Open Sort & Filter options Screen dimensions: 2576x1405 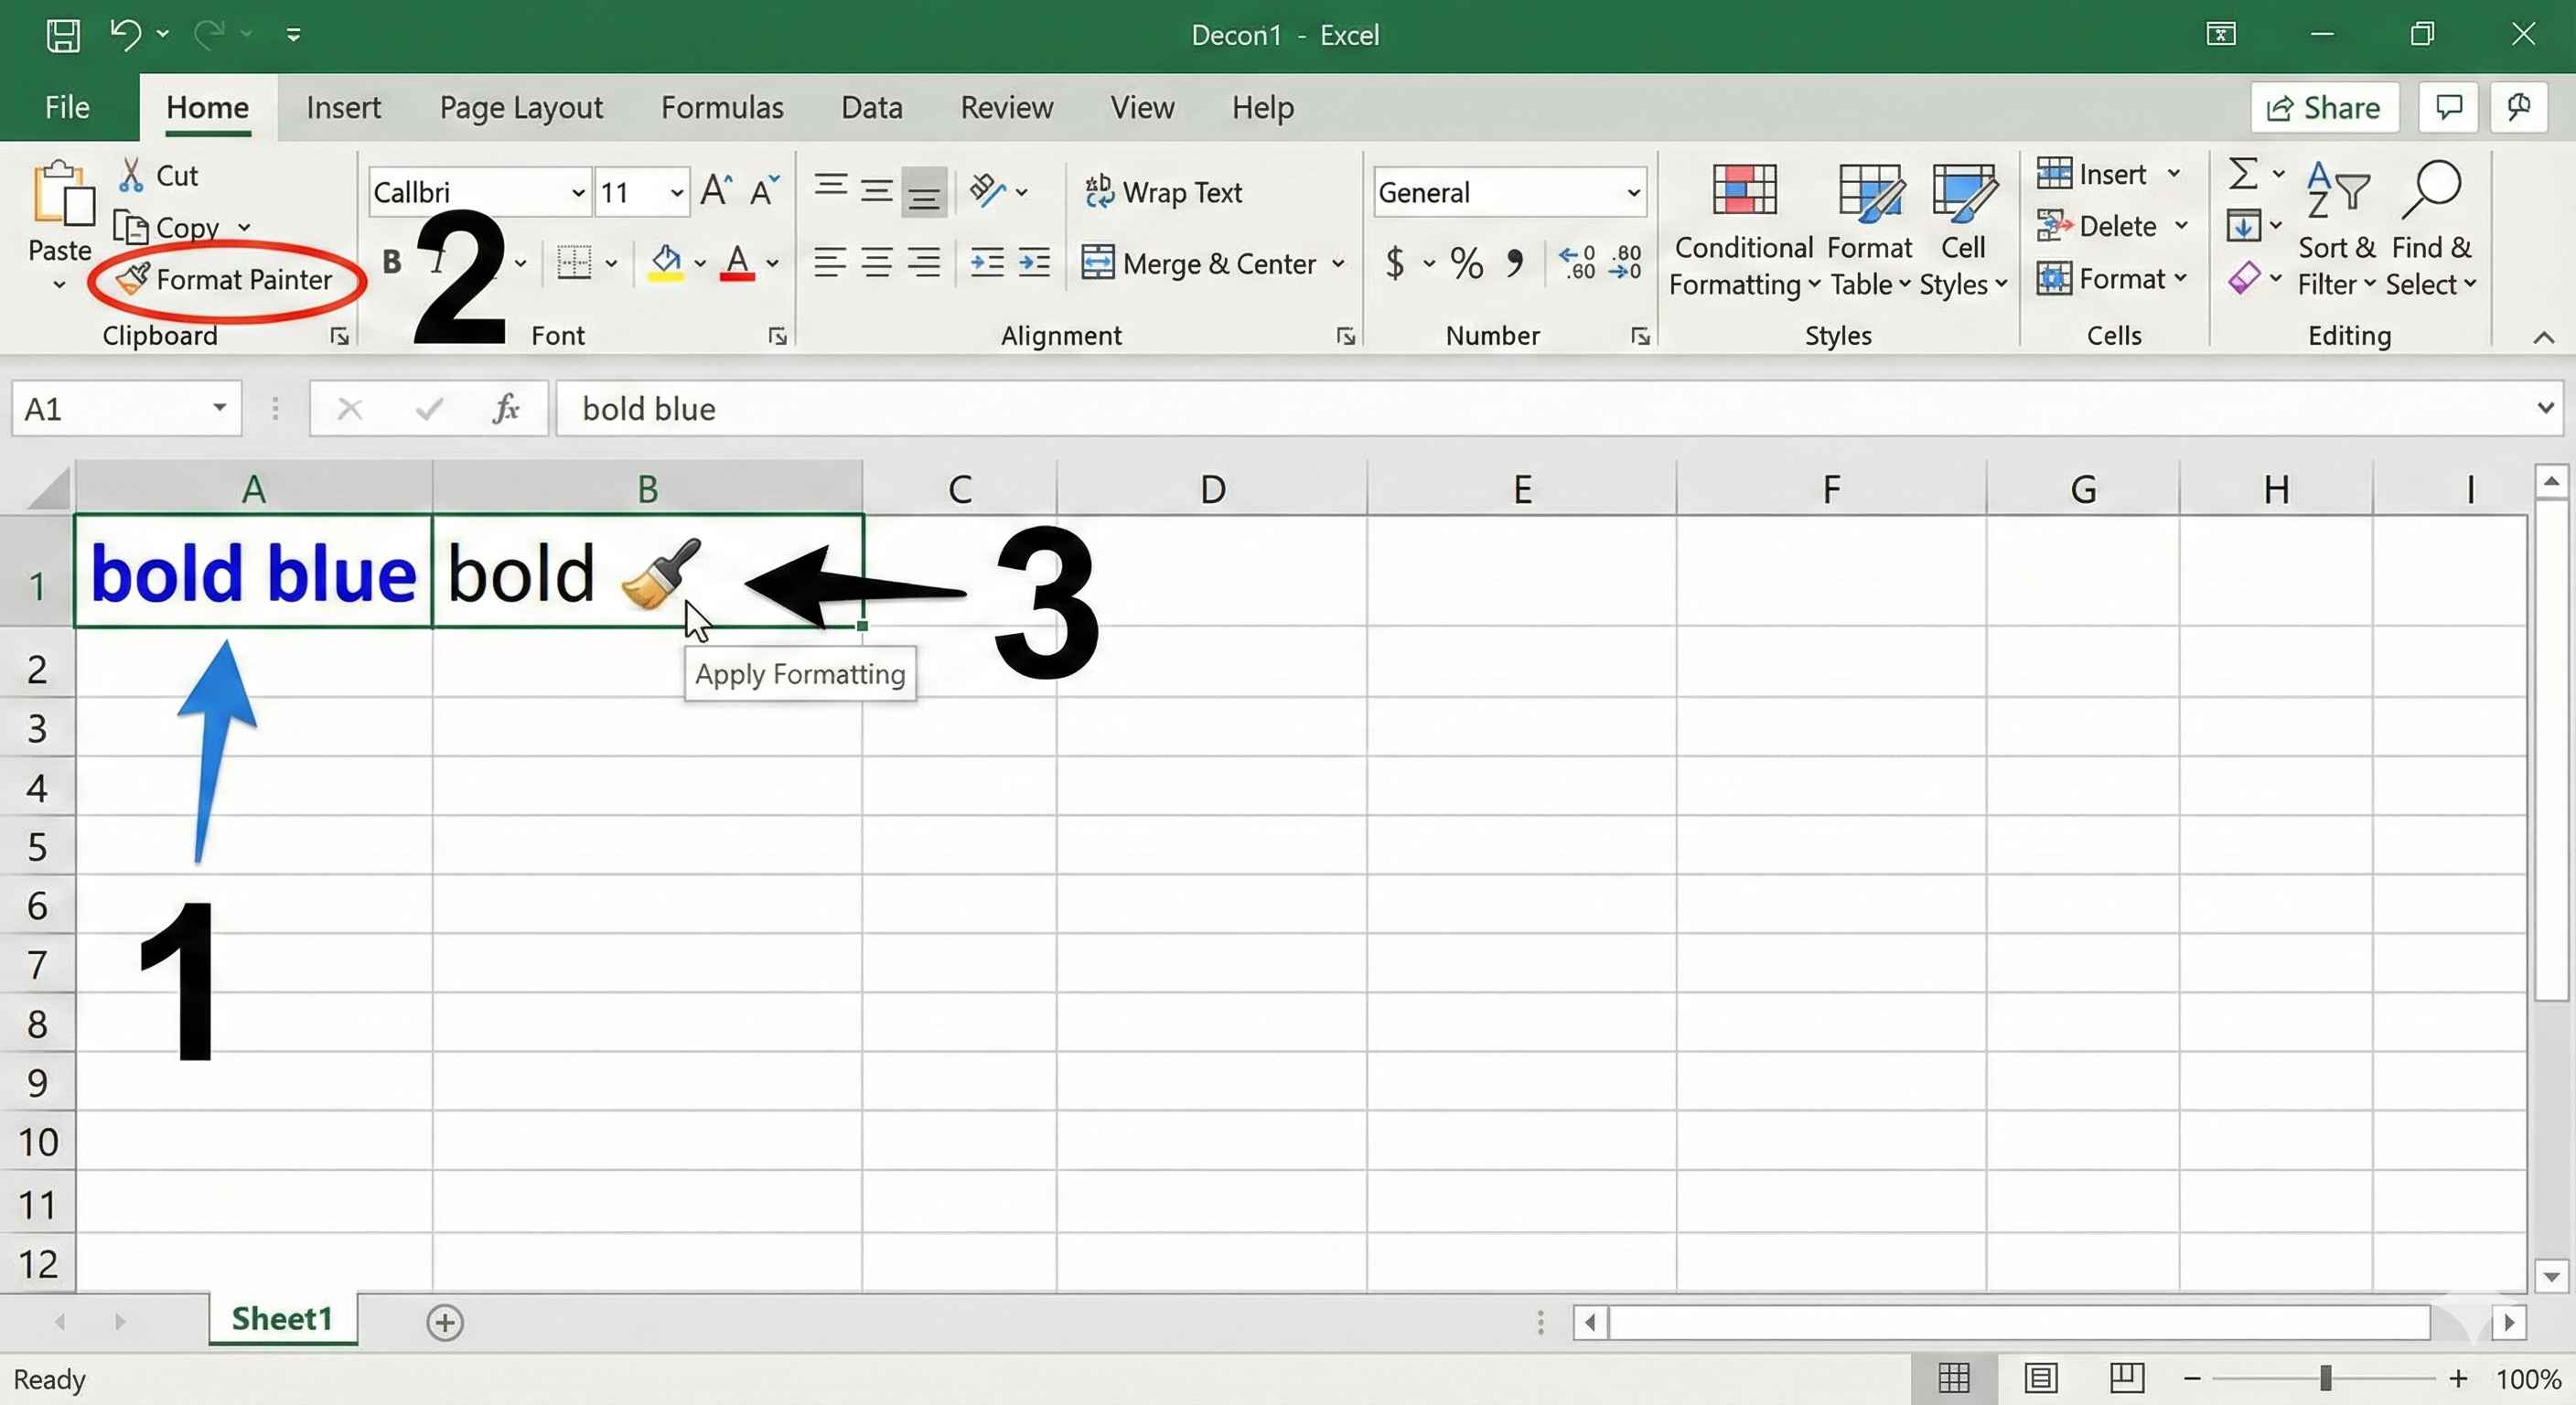tap(2338, 230)
